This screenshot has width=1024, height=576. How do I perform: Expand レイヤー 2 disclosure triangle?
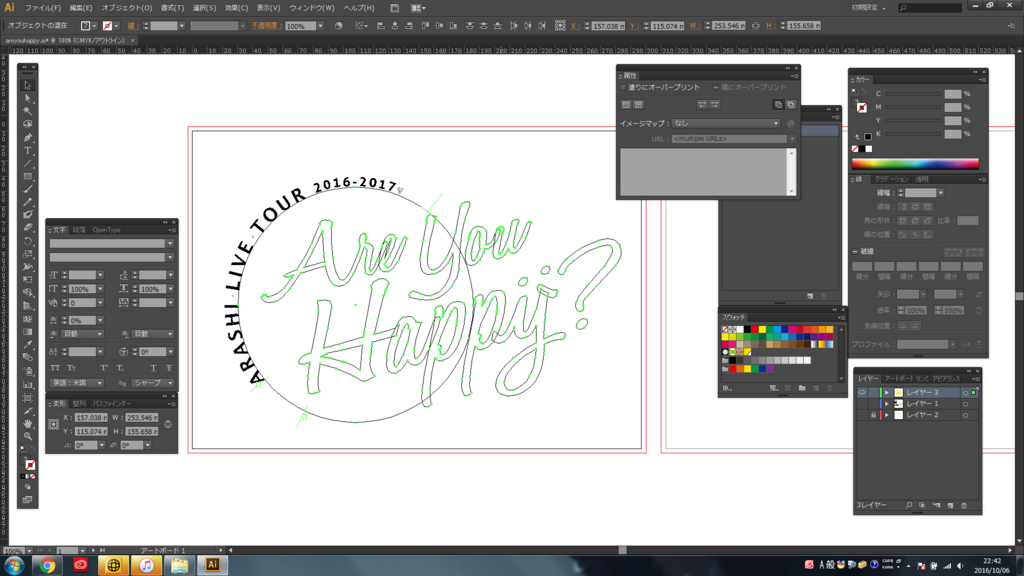pyautogui.click(x=887, y=415)
